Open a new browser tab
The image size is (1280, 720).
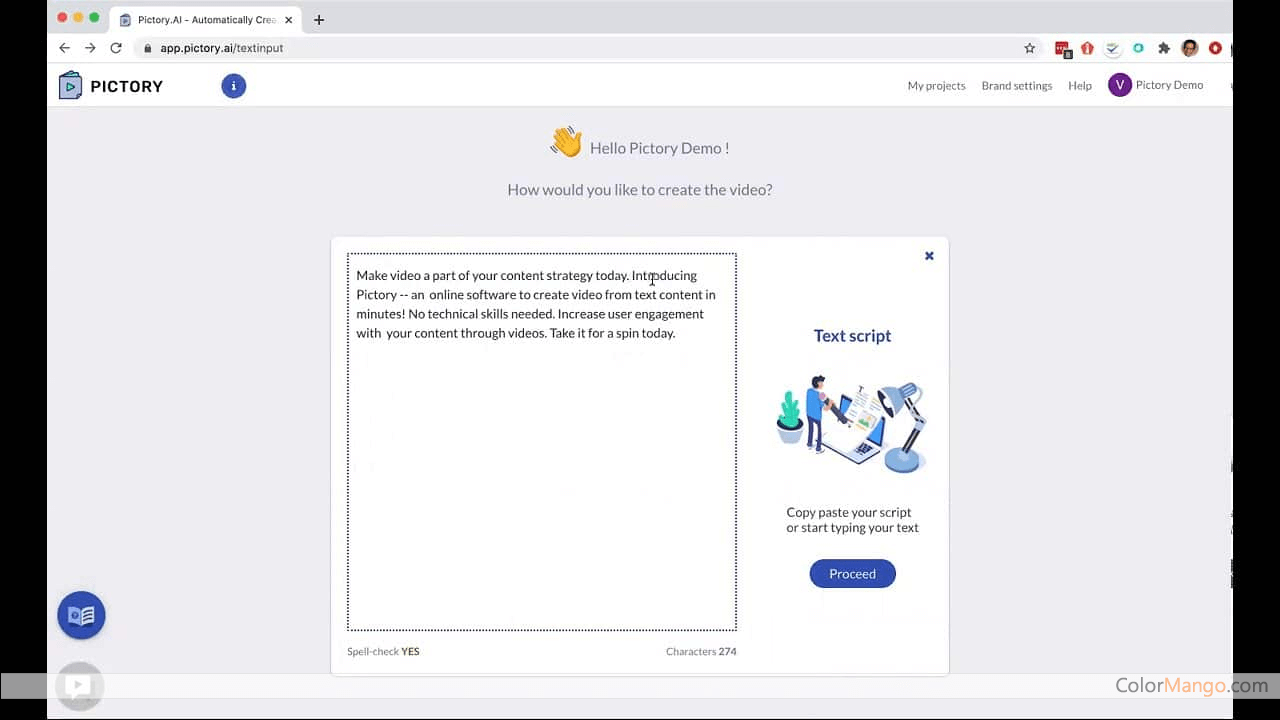(319, 20)
